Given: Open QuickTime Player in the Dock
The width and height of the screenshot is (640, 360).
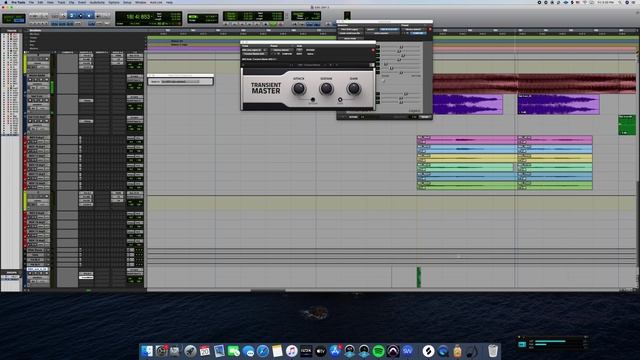Looking at the screenshot, I should [x=443, y=351].
